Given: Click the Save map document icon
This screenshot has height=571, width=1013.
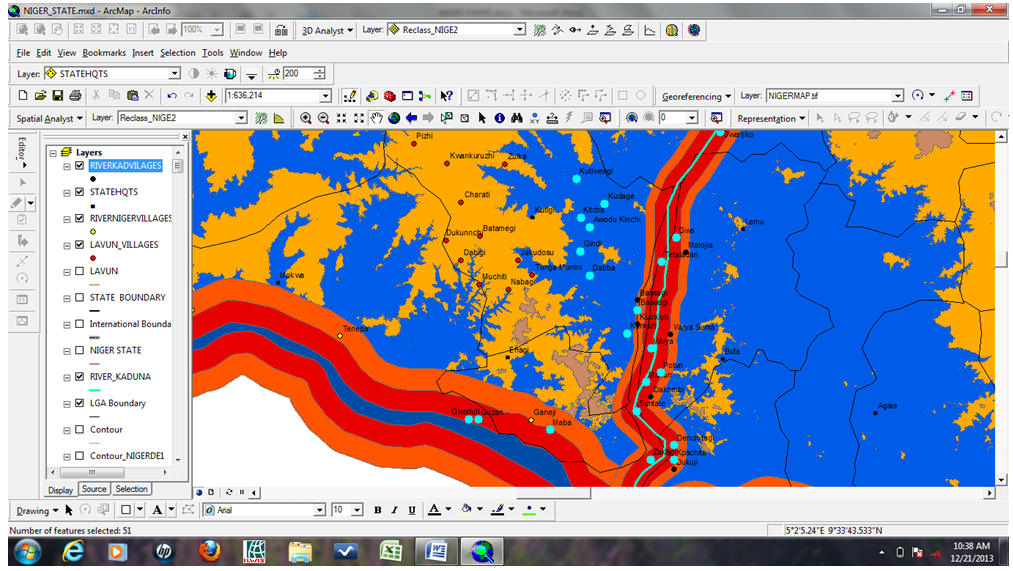Looking at the screenshot, I should coord(58,96).
